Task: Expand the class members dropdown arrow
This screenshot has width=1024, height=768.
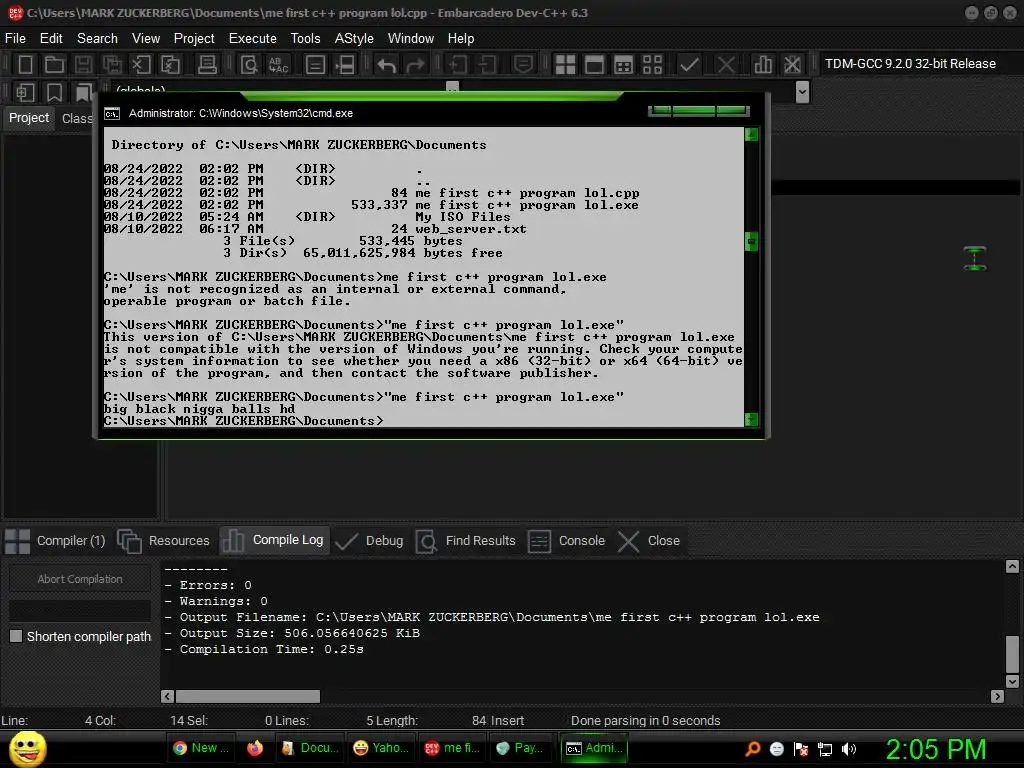Action: 803,92
